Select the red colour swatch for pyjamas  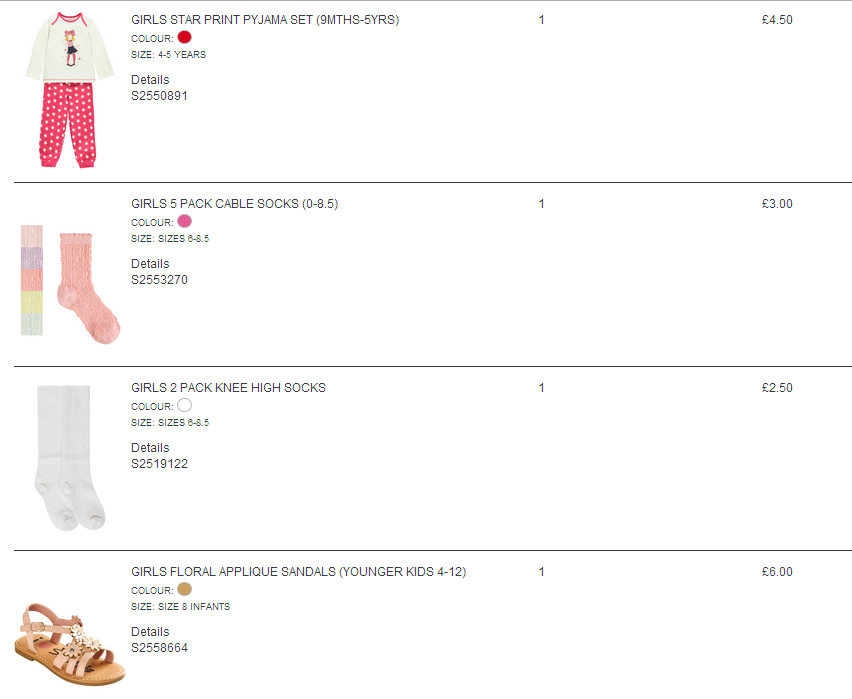(185, 38)
